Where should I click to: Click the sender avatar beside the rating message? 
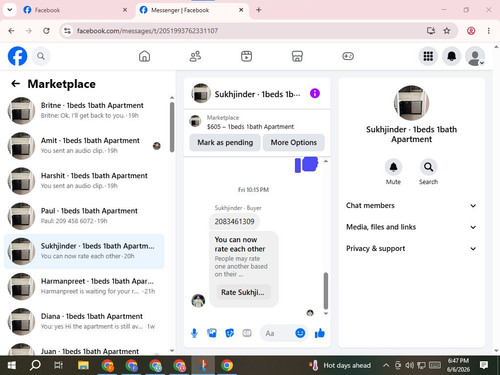198,300
